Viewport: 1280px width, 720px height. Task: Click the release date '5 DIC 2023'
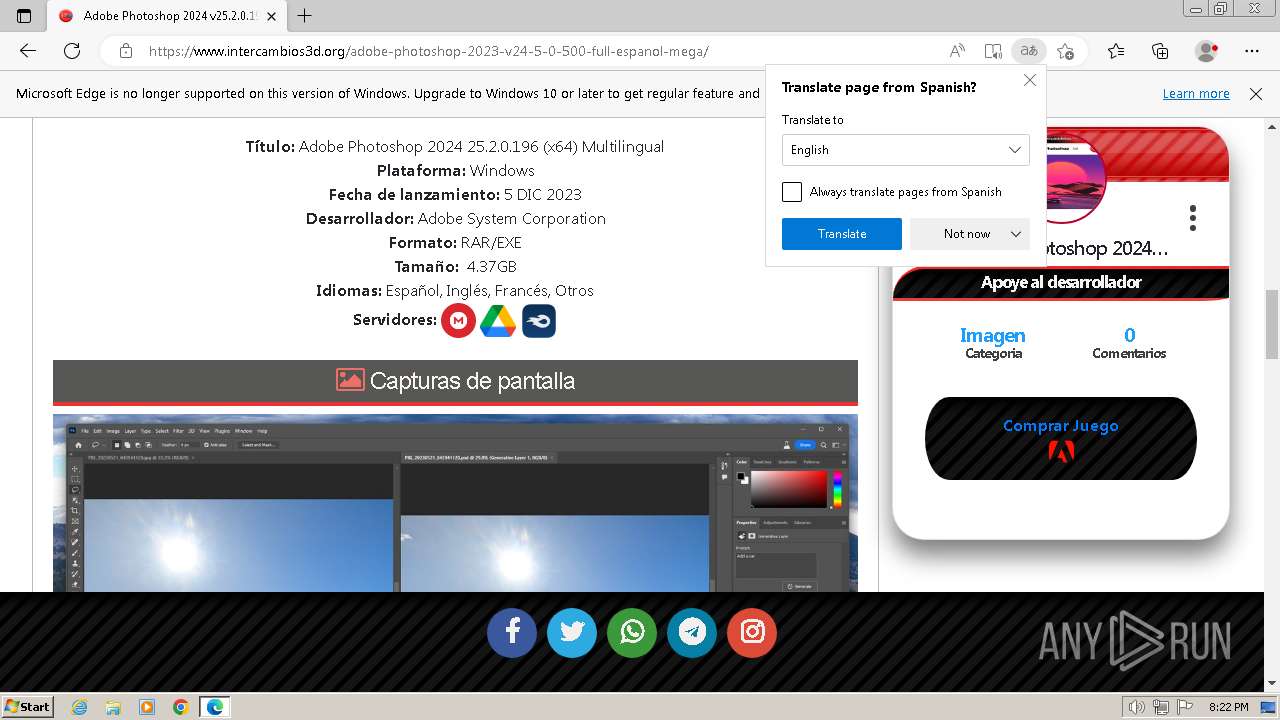pos(543,194)
